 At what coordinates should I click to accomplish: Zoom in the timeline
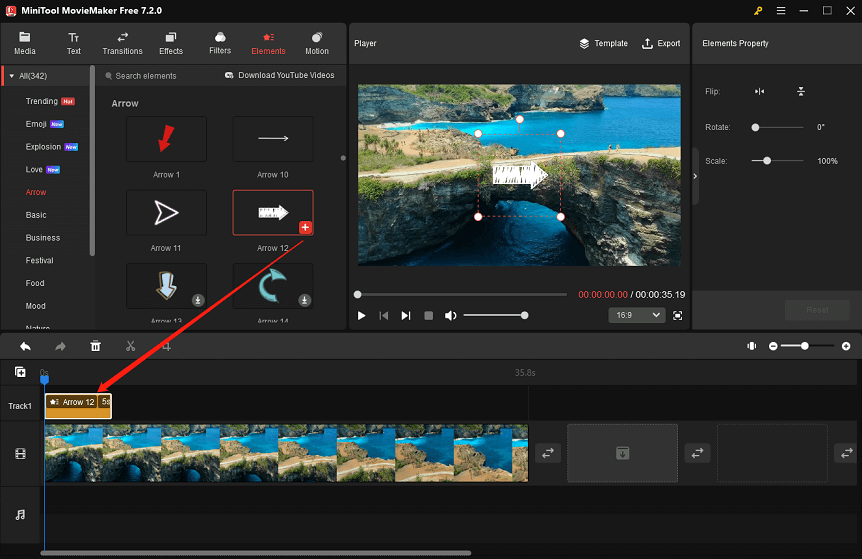[x=846, y=346]
